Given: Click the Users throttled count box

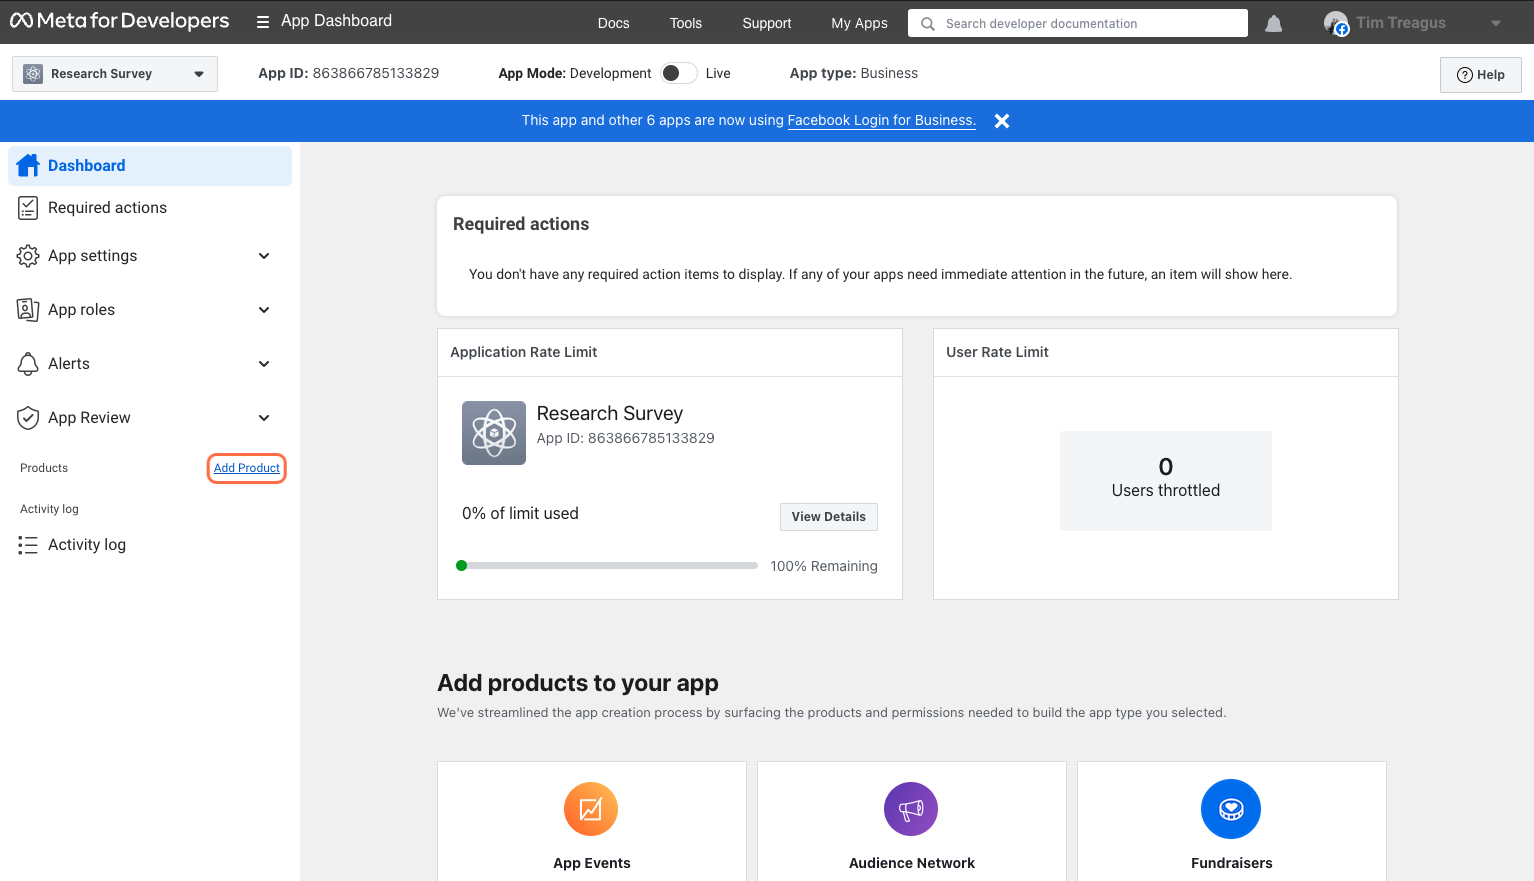Looking at the screenshot, I should (x=1166, y=481).
